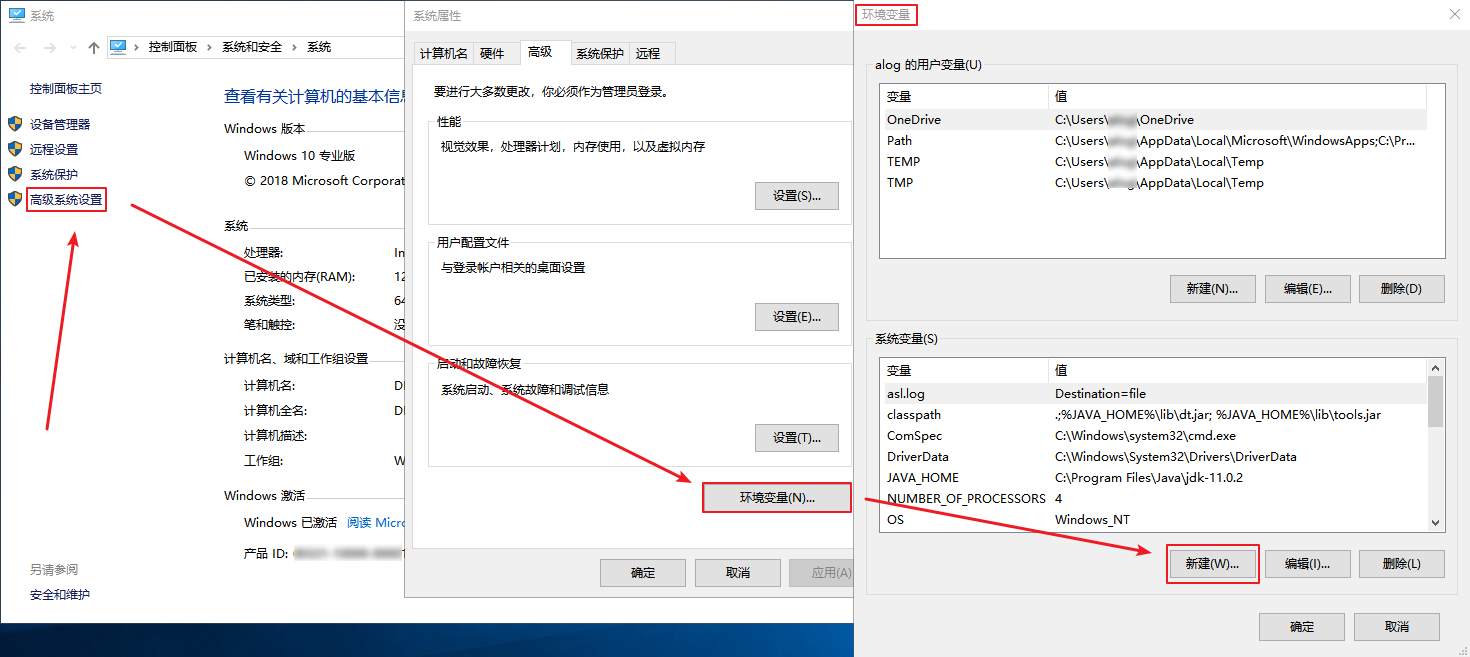Click 新建(W) under system variables

point(1212,563)
